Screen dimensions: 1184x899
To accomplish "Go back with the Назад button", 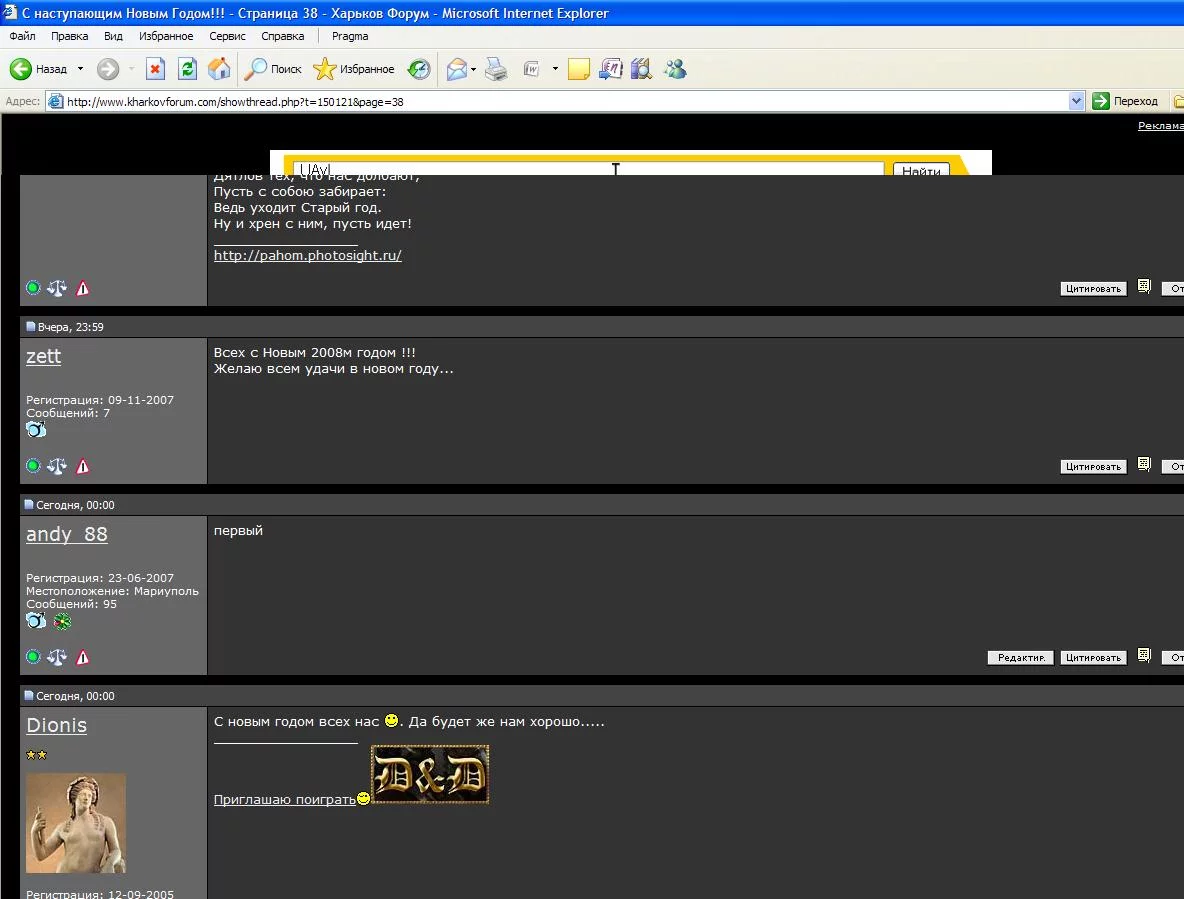I will 39,69.
